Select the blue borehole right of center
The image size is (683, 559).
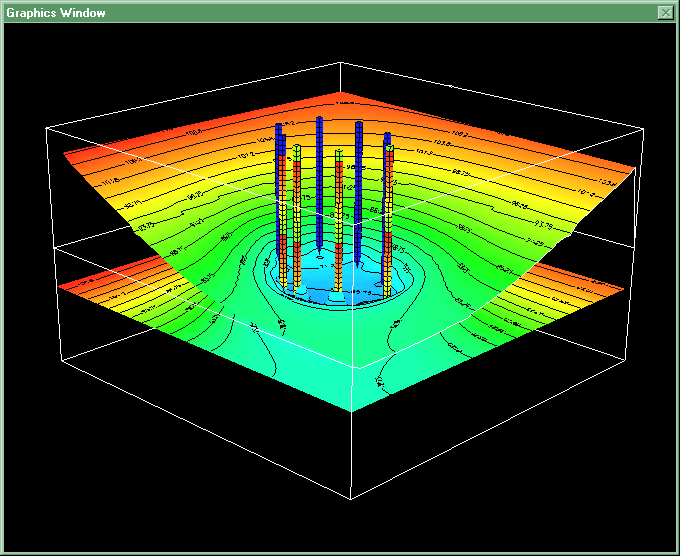[358, 180]
